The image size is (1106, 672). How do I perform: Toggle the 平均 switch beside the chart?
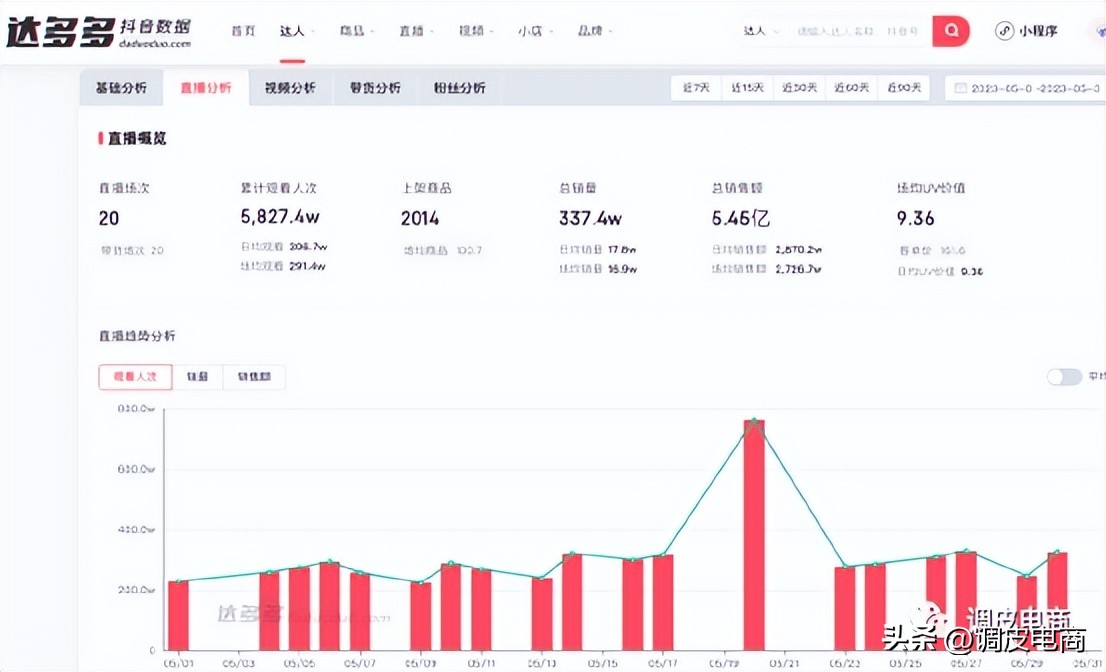(1063, 376)
